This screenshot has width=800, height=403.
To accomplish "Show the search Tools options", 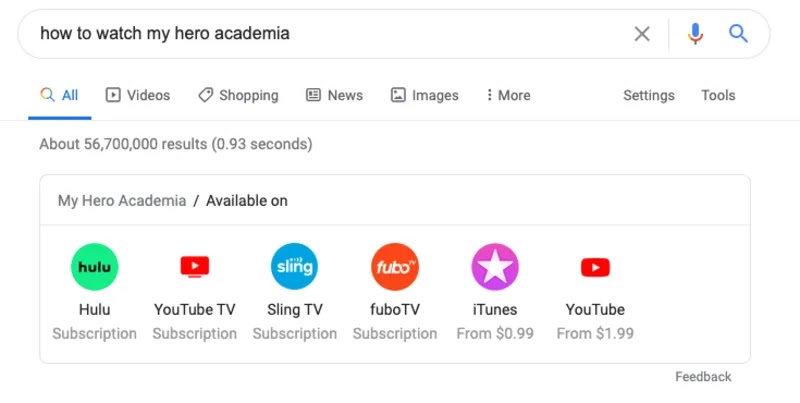I will tap(718, 95).
